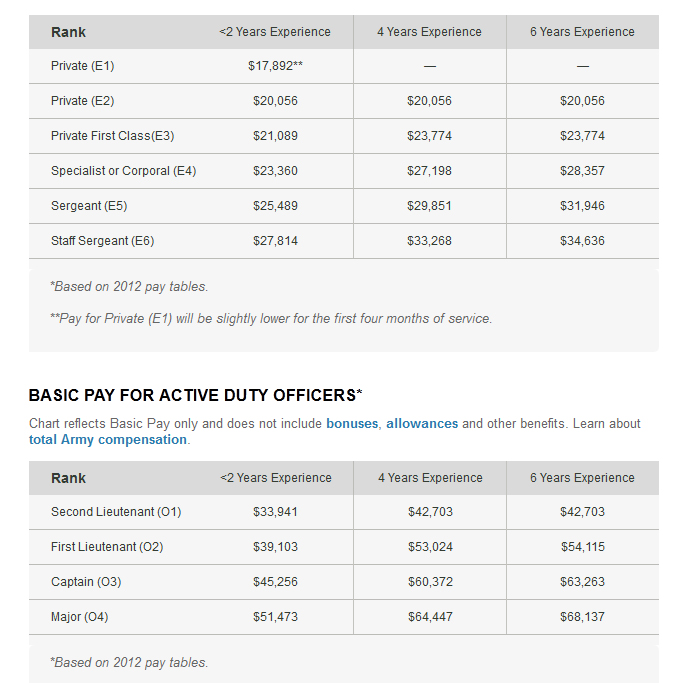This screenshot has height=683, width=675.
Task: Click the Staff Sergeant (E6) row label
Action: pyautogui.click(x=103, y=241)
